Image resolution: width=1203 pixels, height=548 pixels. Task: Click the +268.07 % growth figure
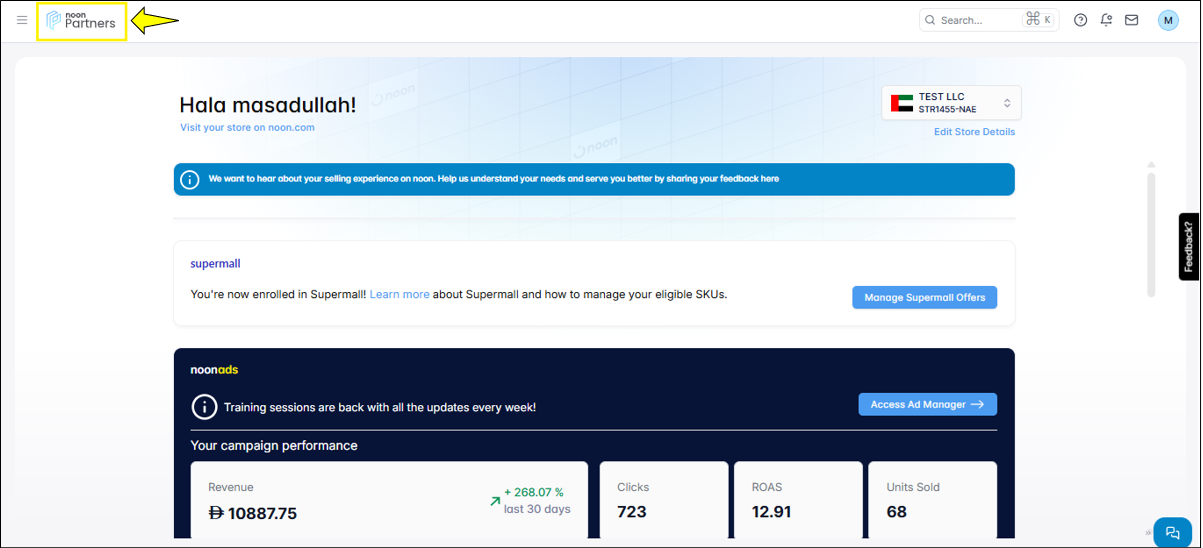point(534,492)
